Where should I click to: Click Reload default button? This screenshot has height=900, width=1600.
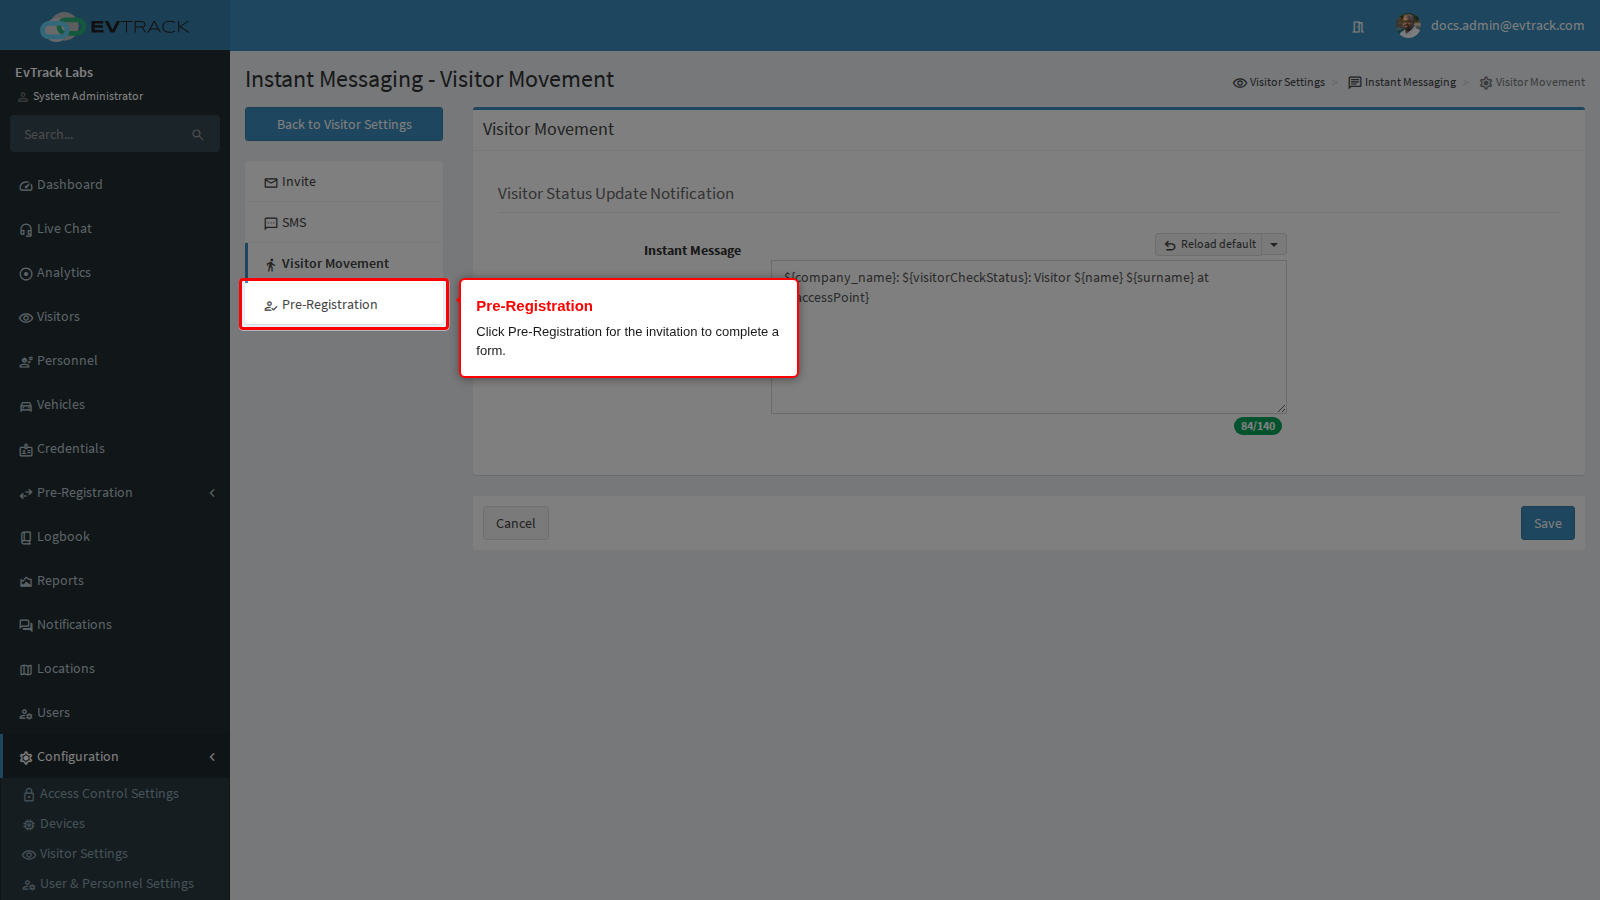(1209, 245)
